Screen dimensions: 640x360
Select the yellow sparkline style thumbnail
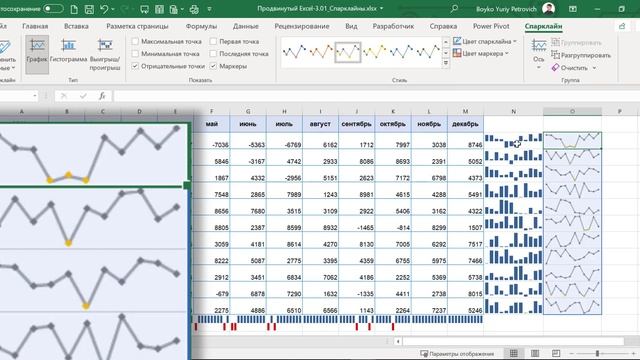click(x=375, y=52)
